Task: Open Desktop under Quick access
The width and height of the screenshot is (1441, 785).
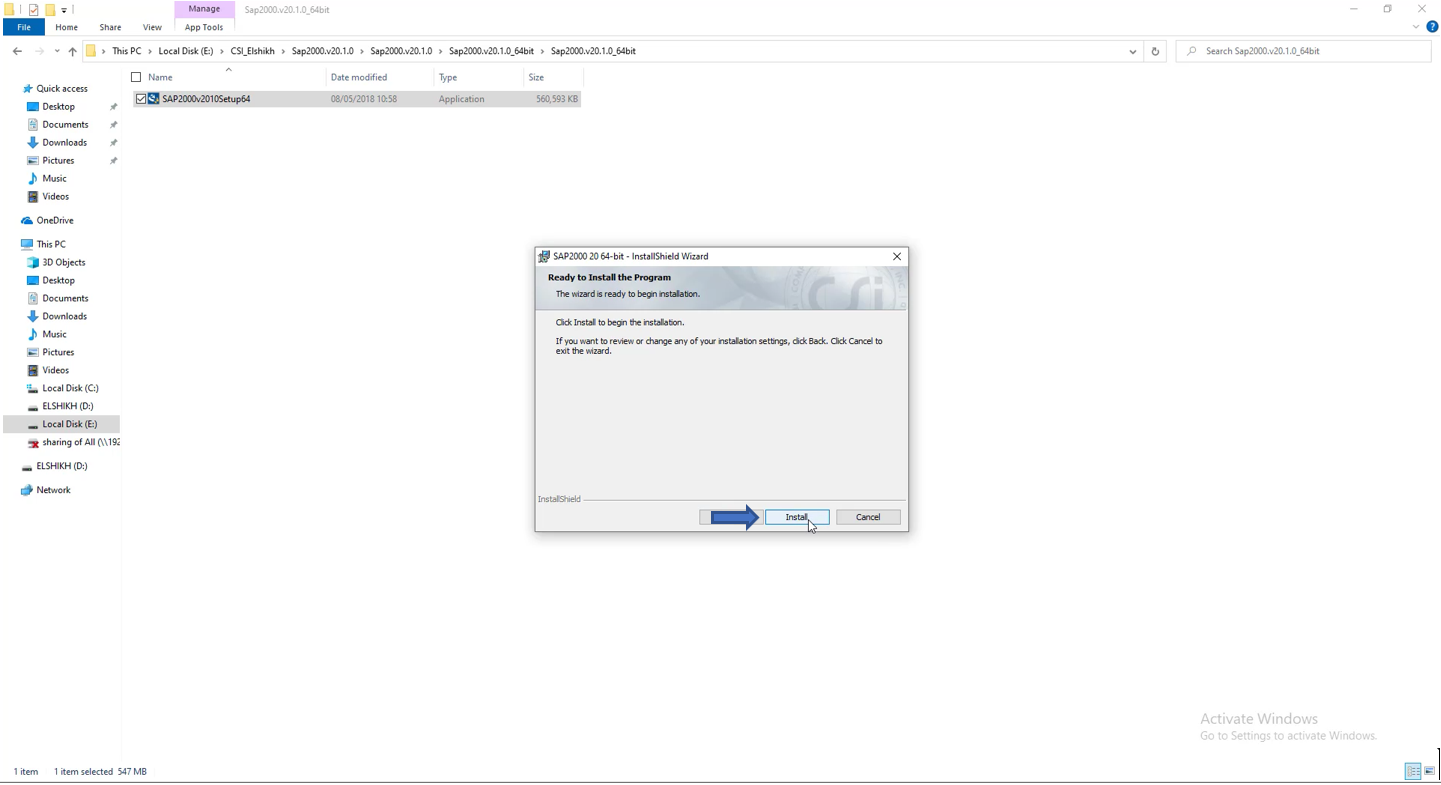Action: coord(58,107)
